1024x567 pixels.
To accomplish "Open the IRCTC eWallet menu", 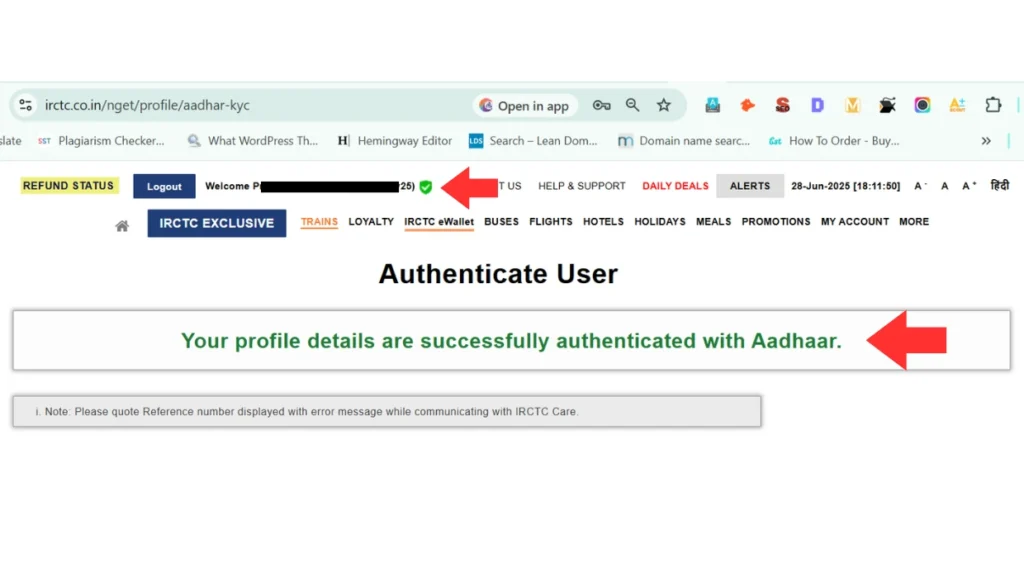I will 439,222.
